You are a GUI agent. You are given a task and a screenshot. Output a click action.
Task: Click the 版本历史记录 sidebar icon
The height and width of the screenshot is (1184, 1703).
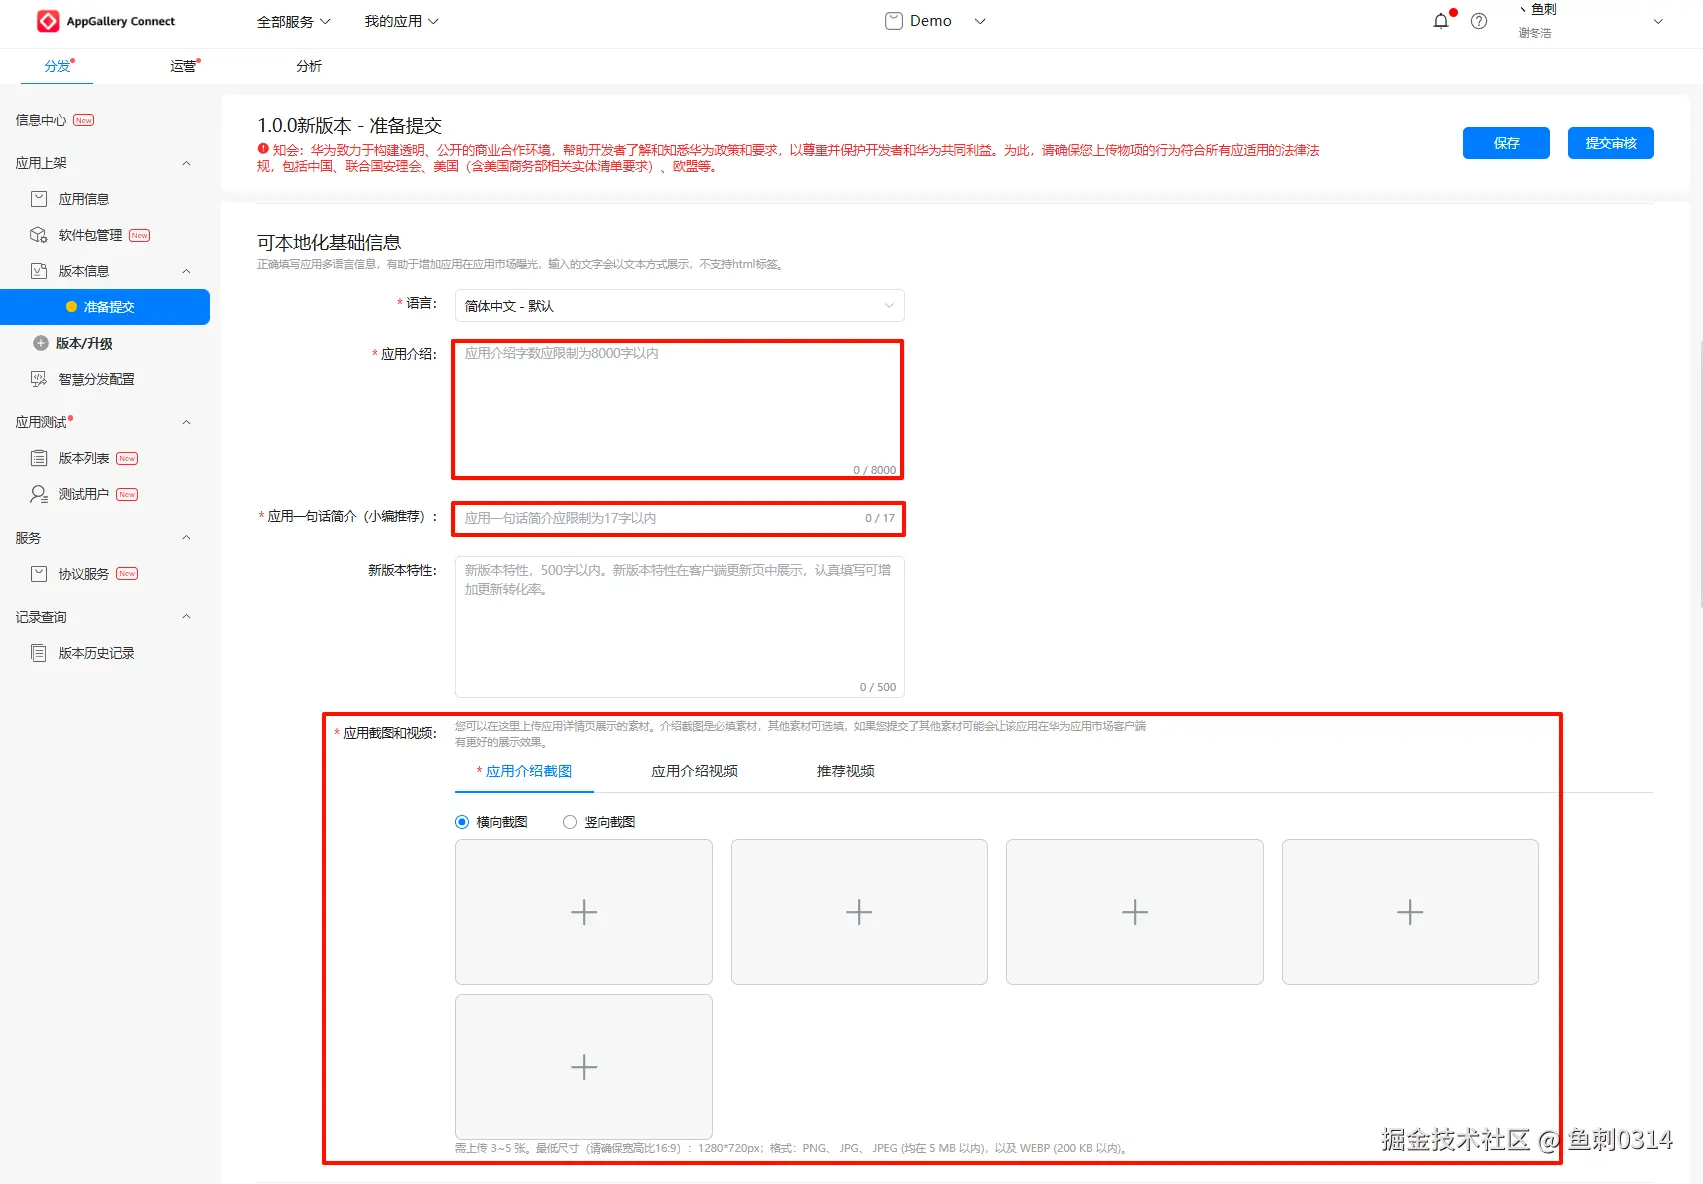[39, 653]
